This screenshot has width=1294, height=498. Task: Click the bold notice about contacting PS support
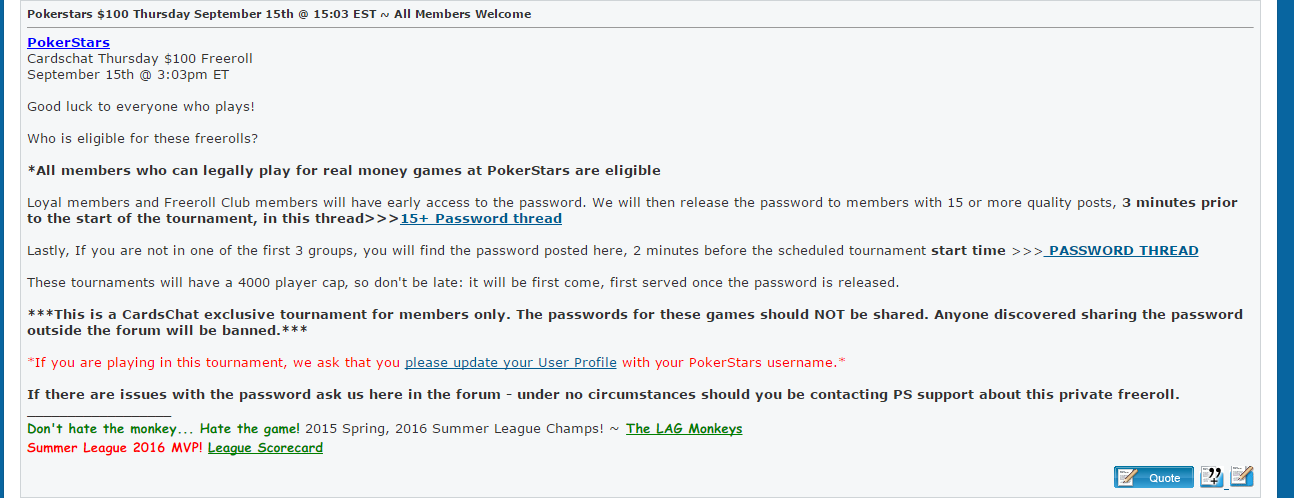(603, 394)
